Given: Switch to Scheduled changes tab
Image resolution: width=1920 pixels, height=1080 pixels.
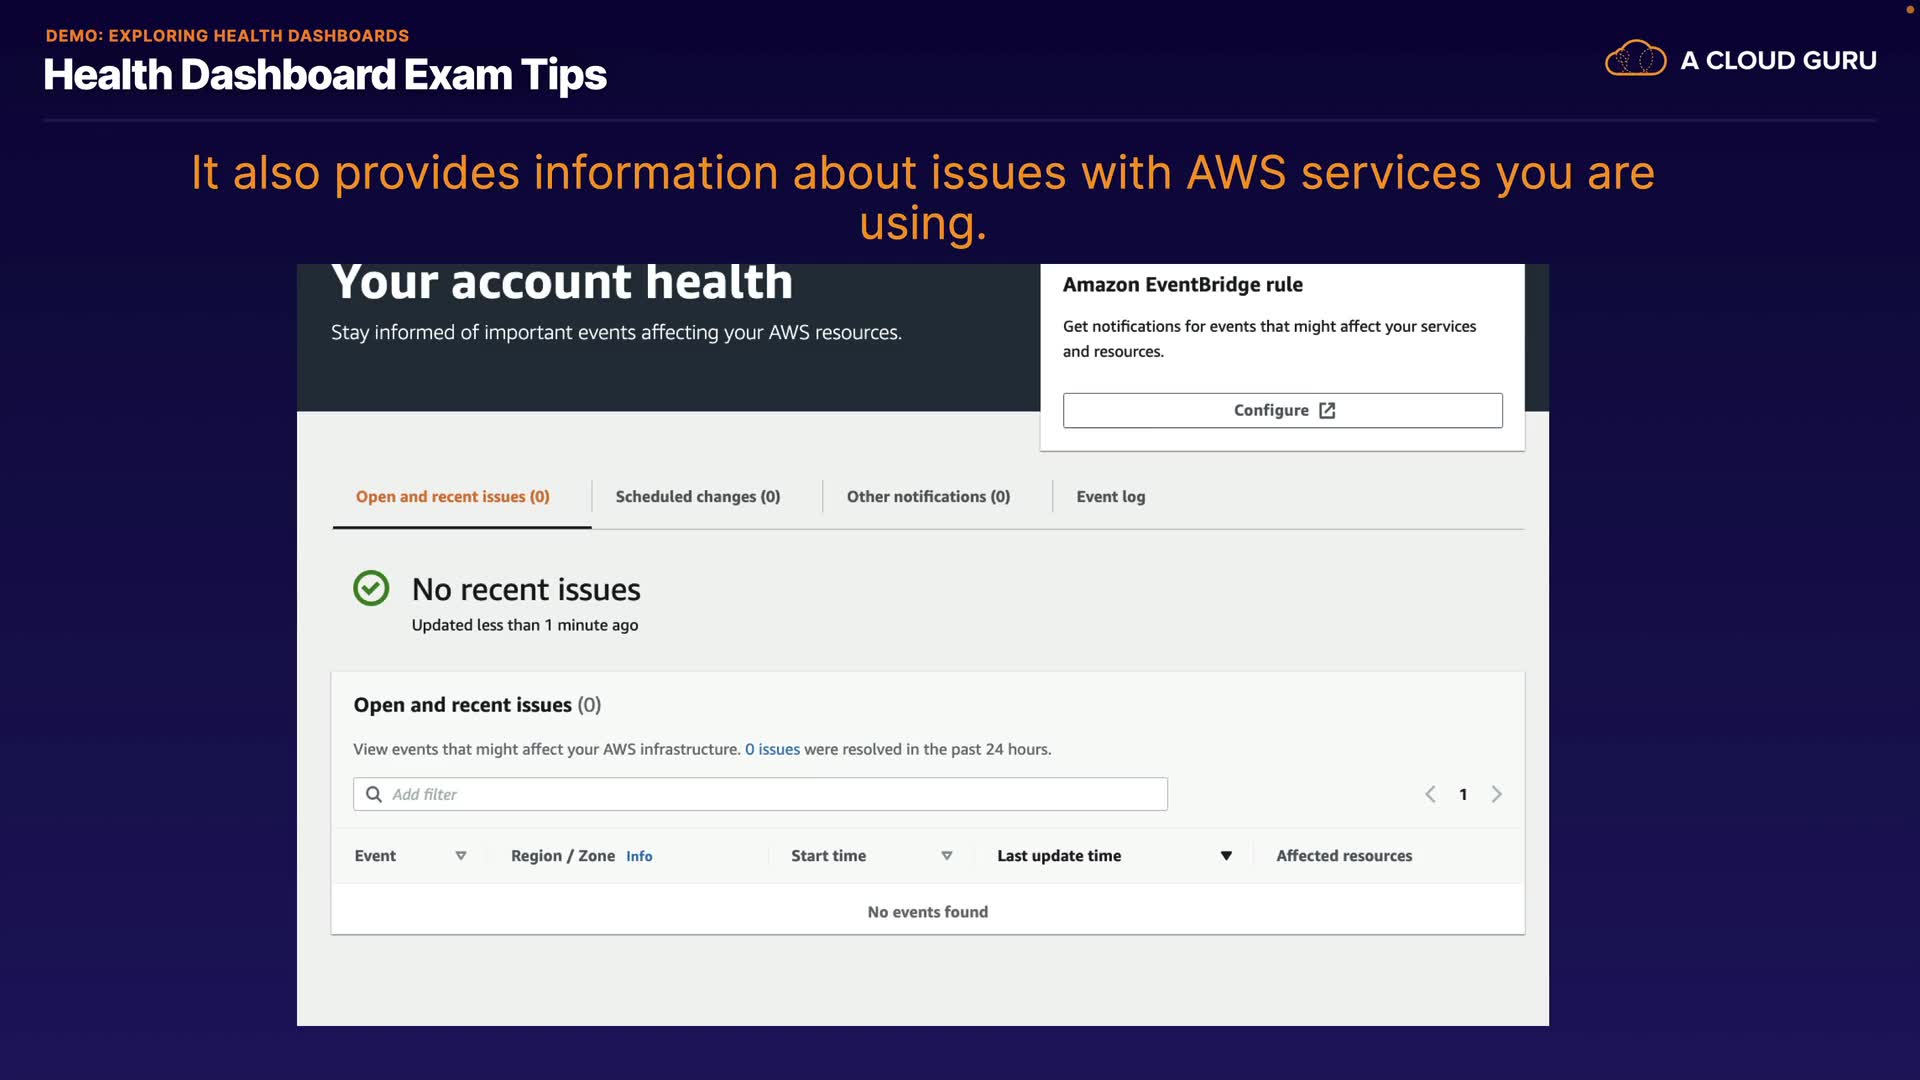Looking at the screenshot, I should point(698,497).
